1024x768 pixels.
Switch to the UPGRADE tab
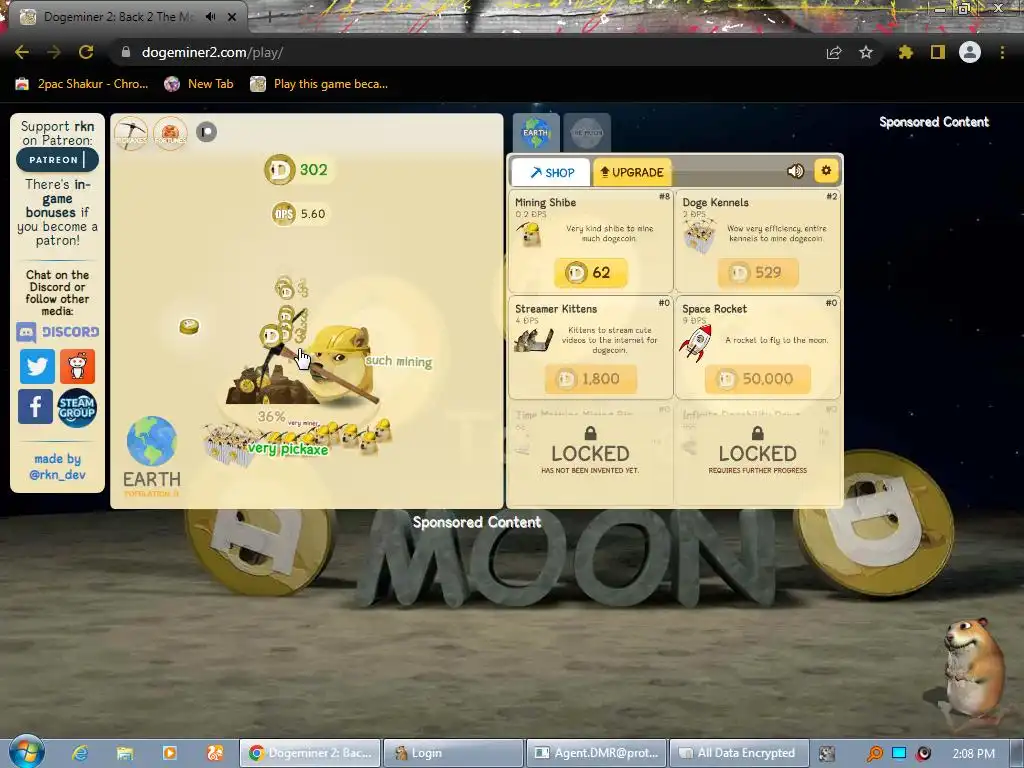click(x=632, y=172)
